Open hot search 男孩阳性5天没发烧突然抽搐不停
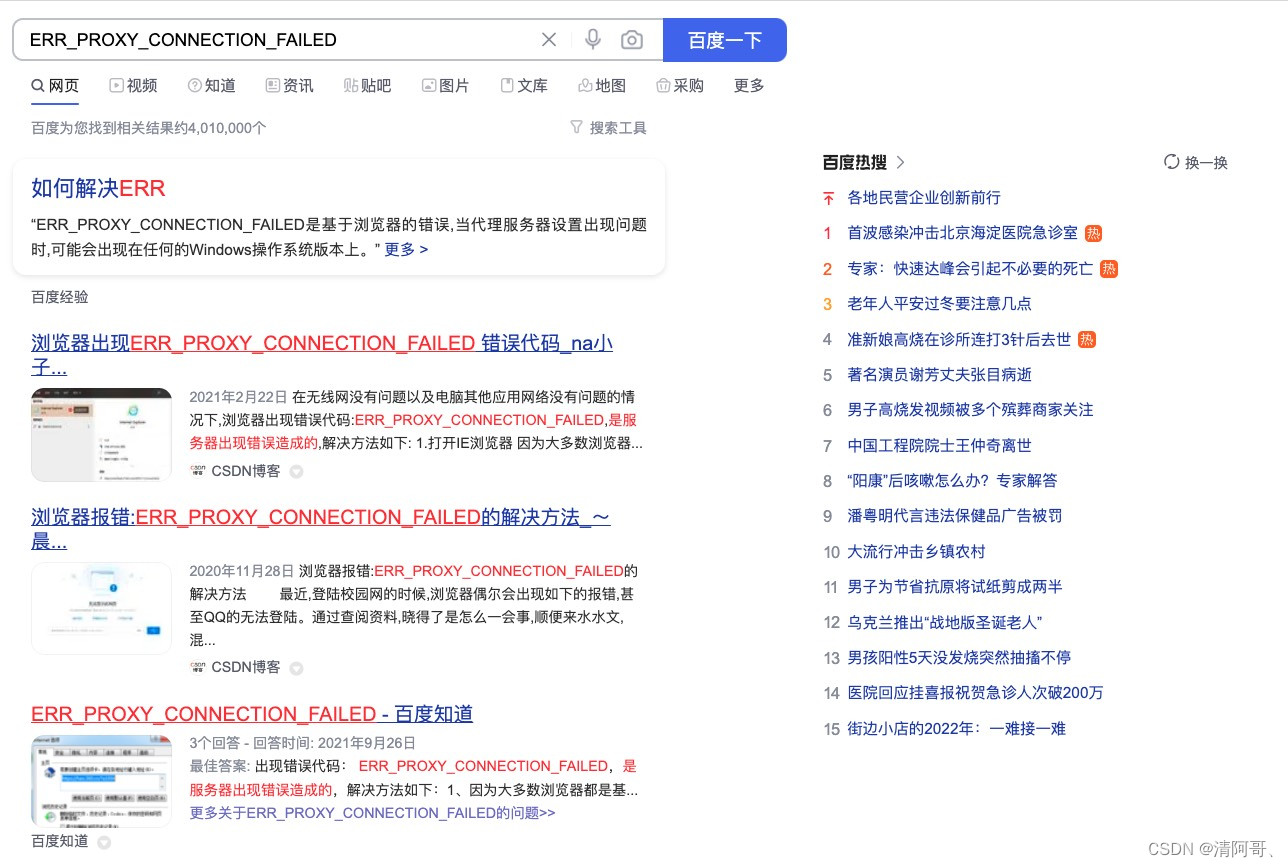This screenshot has width=1288, height=867. tap(959, 658)
